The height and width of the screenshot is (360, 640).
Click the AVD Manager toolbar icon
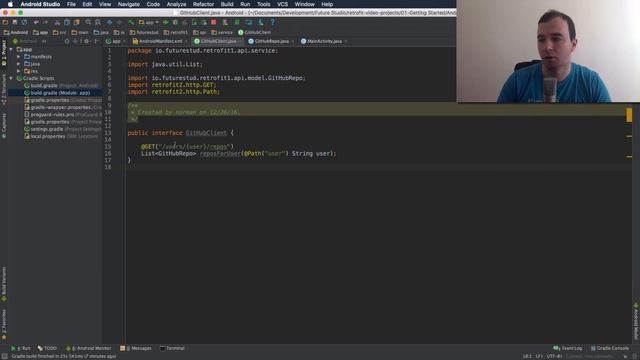(225, 22)
